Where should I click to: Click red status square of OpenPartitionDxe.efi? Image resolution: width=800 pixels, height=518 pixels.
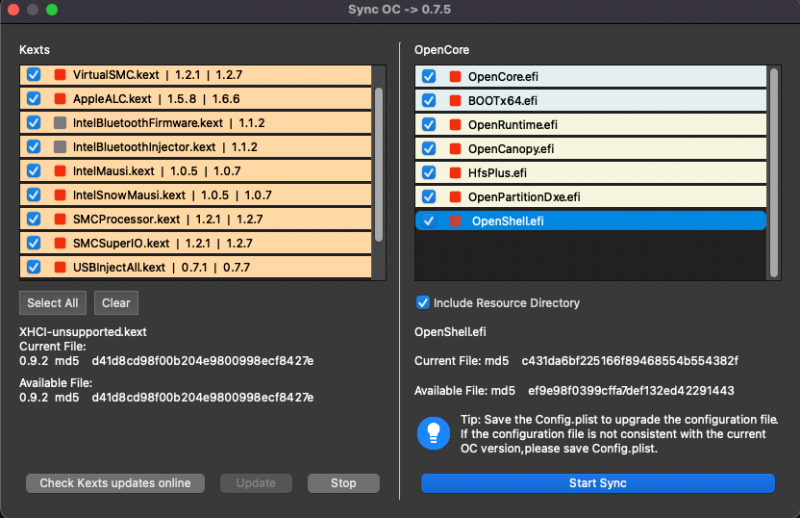[455, 197]
